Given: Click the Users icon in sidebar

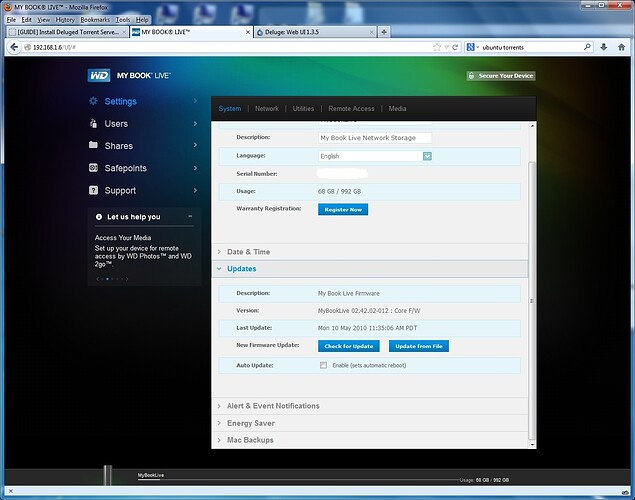Looking at the screenshot, I should [93, 123].
